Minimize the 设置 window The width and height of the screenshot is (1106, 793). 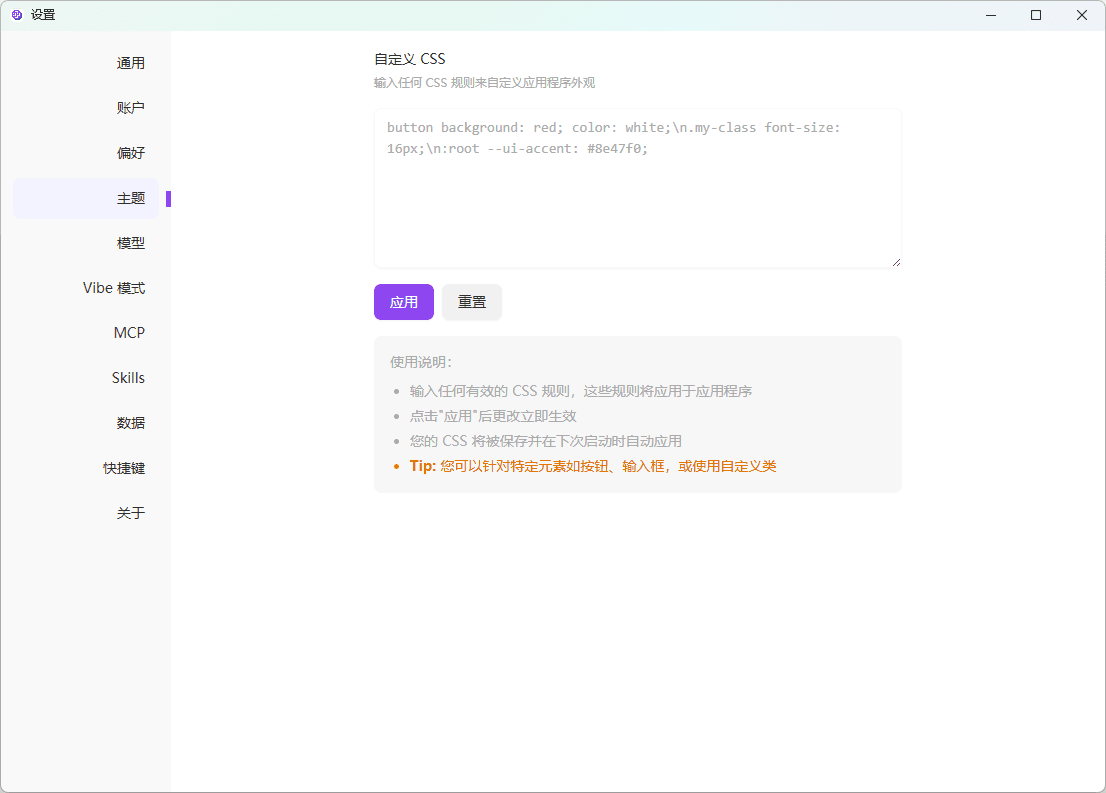click(991, 15)
